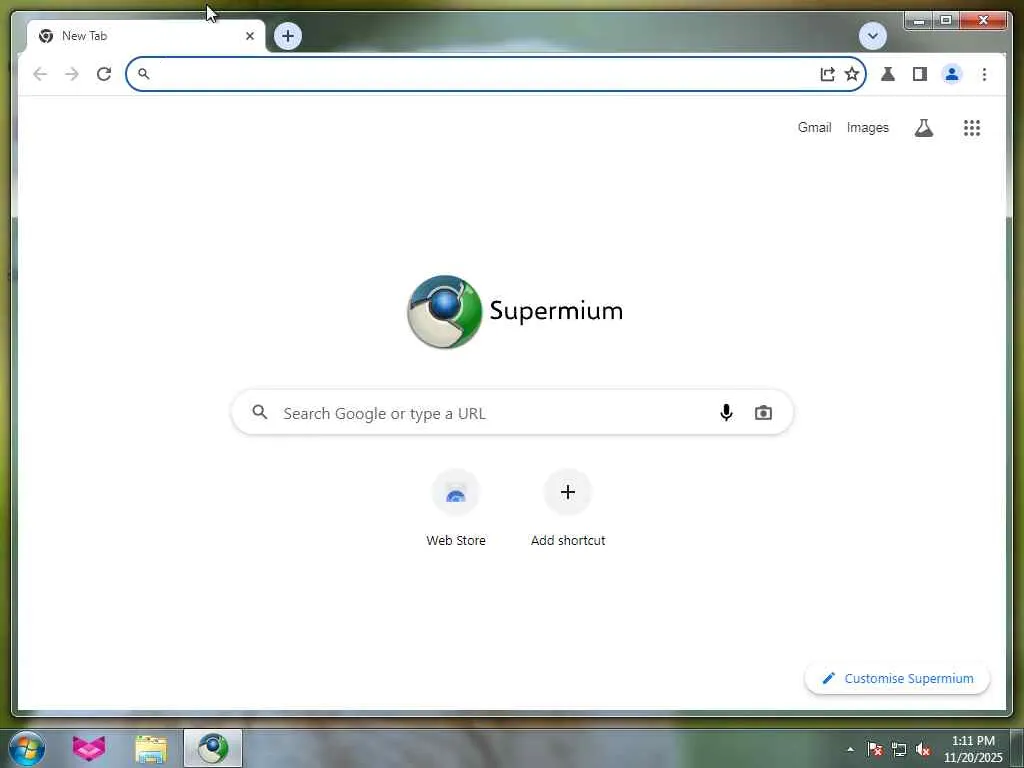Open the Gmail link
The width and height of the screenshot is (1024, 768).
tap(814, 127)
